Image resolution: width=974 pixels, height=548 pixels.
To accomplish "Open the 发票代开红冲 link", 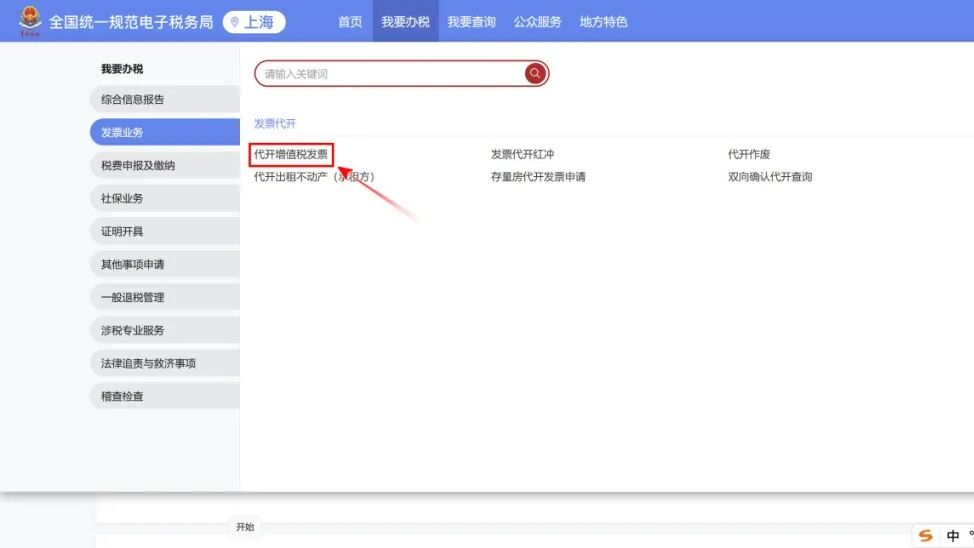I will [x=522, y=154].
